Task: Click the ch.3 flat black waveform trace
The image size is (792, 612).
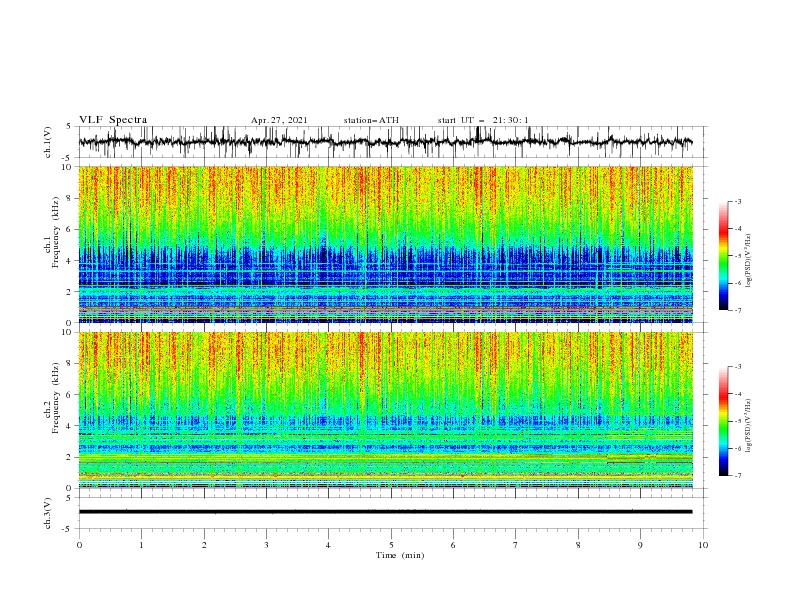Action: [x=385, y=512]
